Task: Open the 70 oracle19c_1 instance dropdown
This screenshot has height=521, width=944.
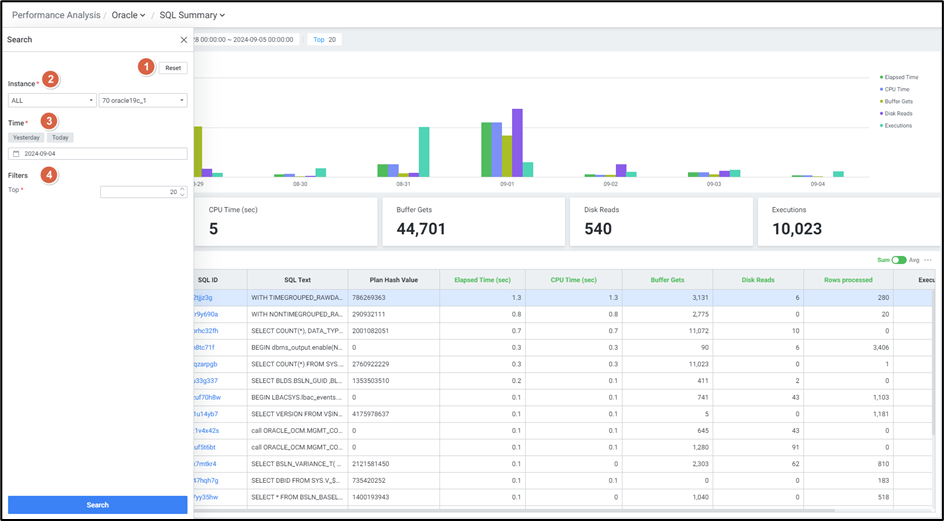Action: pos(142,100)
